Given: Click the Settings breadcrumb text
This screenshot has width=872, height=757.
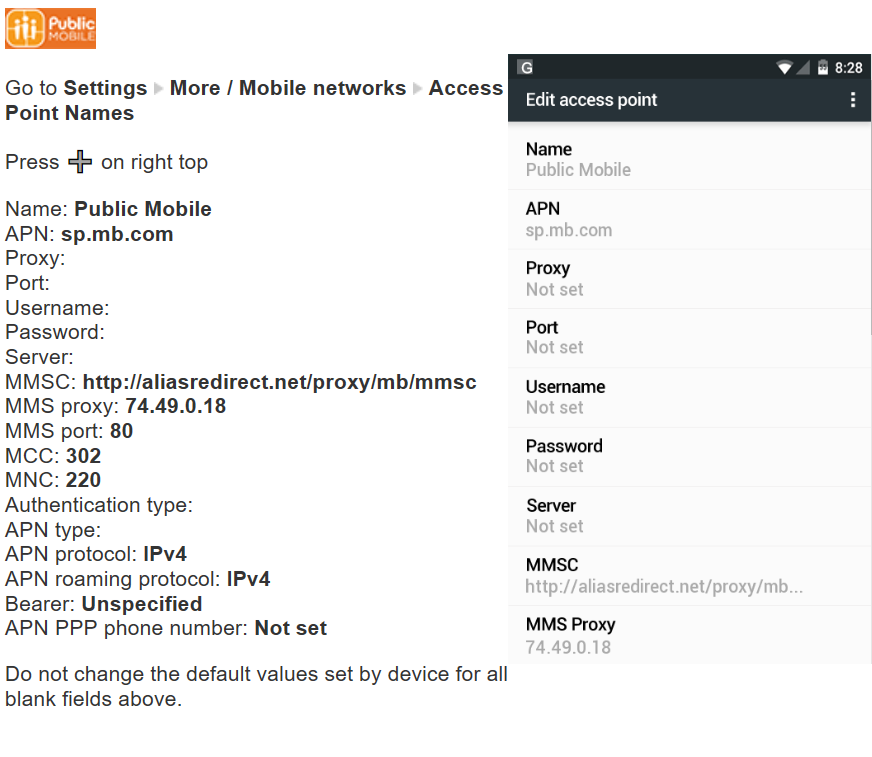Looking at the screenshot, I should tap(105, 88).
